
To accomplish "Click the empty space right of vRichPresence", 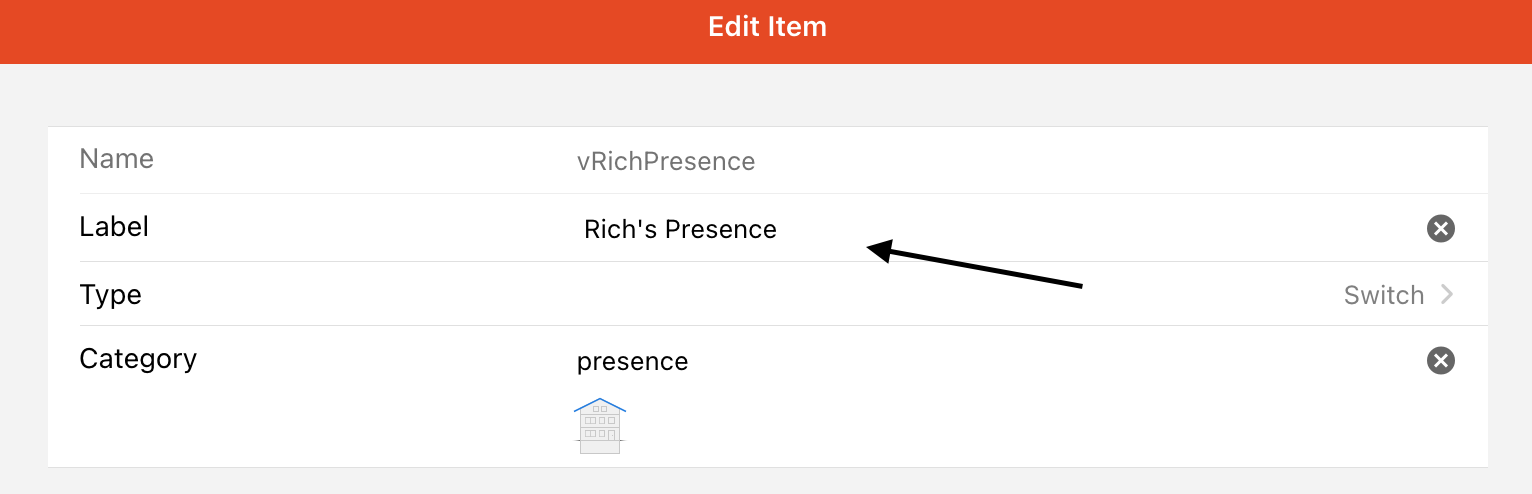I will coord(1100,161).
